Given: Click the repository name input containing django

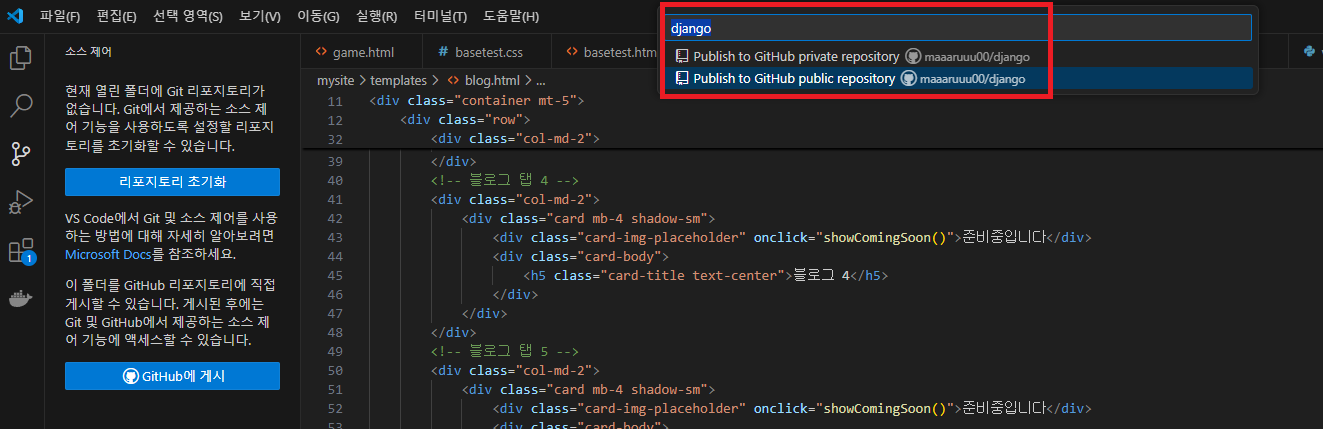Looking at the screenshot, I should 958,29.
